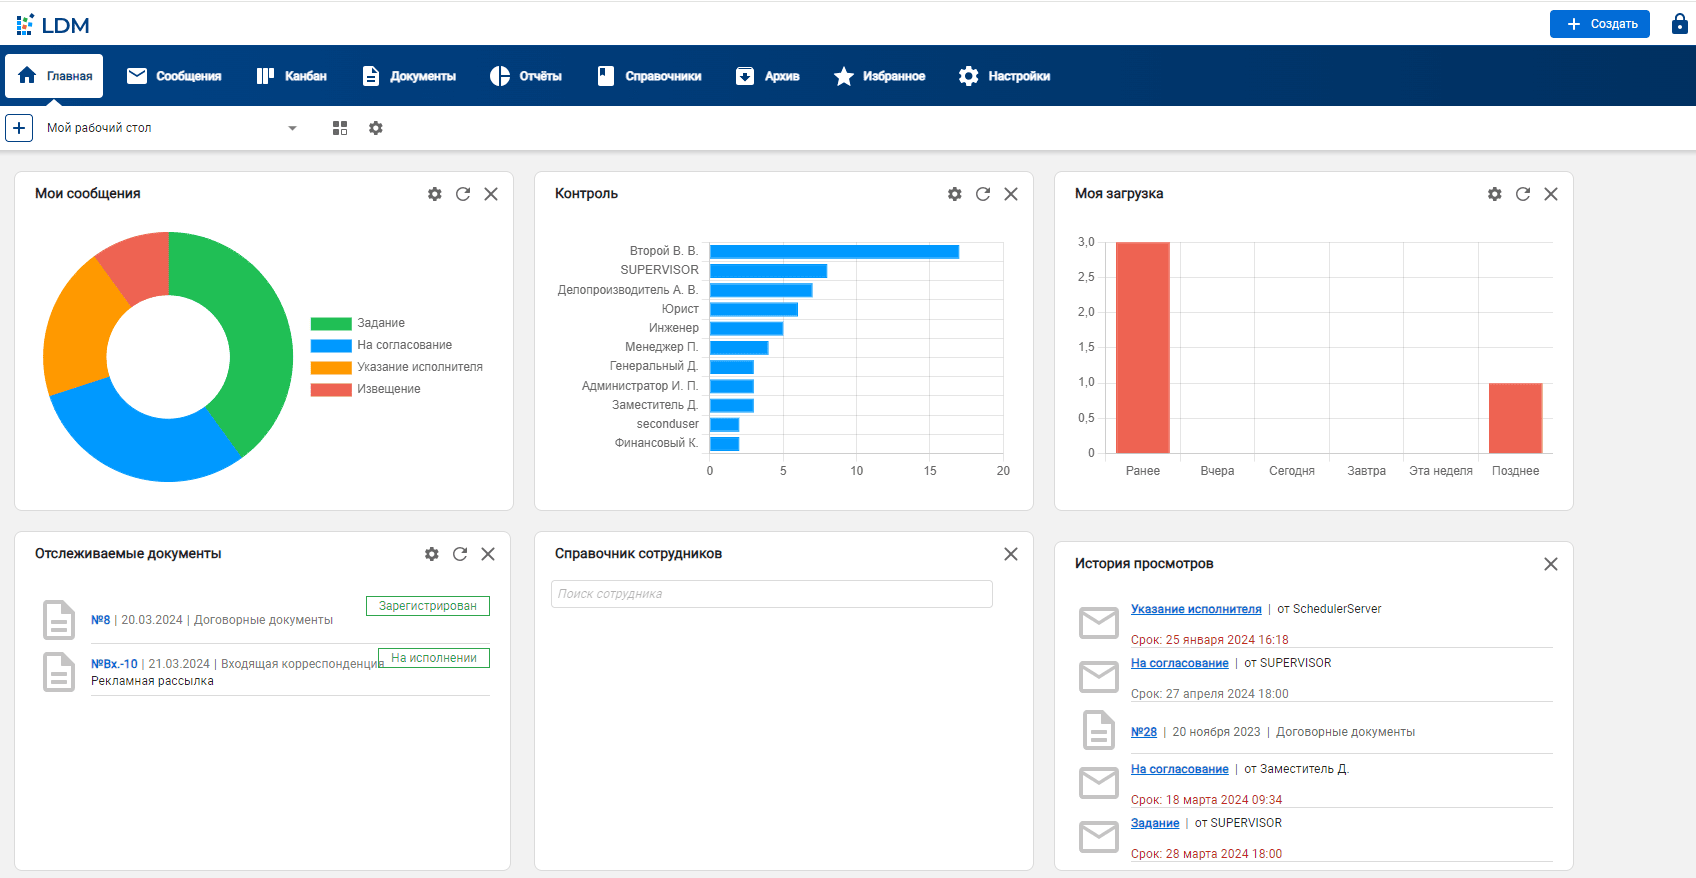
Task: Refresh the Контроль widget
Action: pyautogui.click(x=983, y=194)
